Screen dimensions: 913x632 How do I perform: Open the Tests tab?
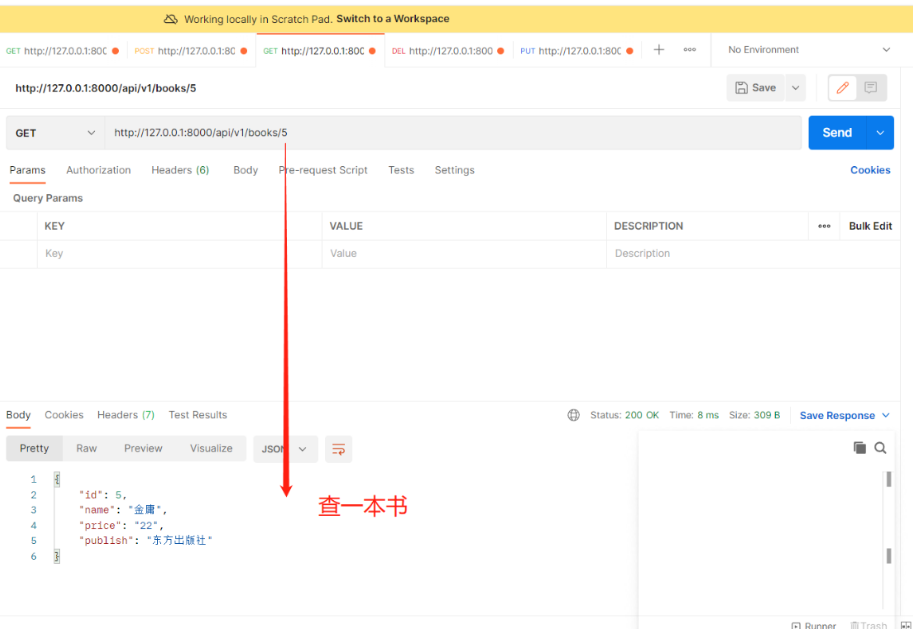401,170
